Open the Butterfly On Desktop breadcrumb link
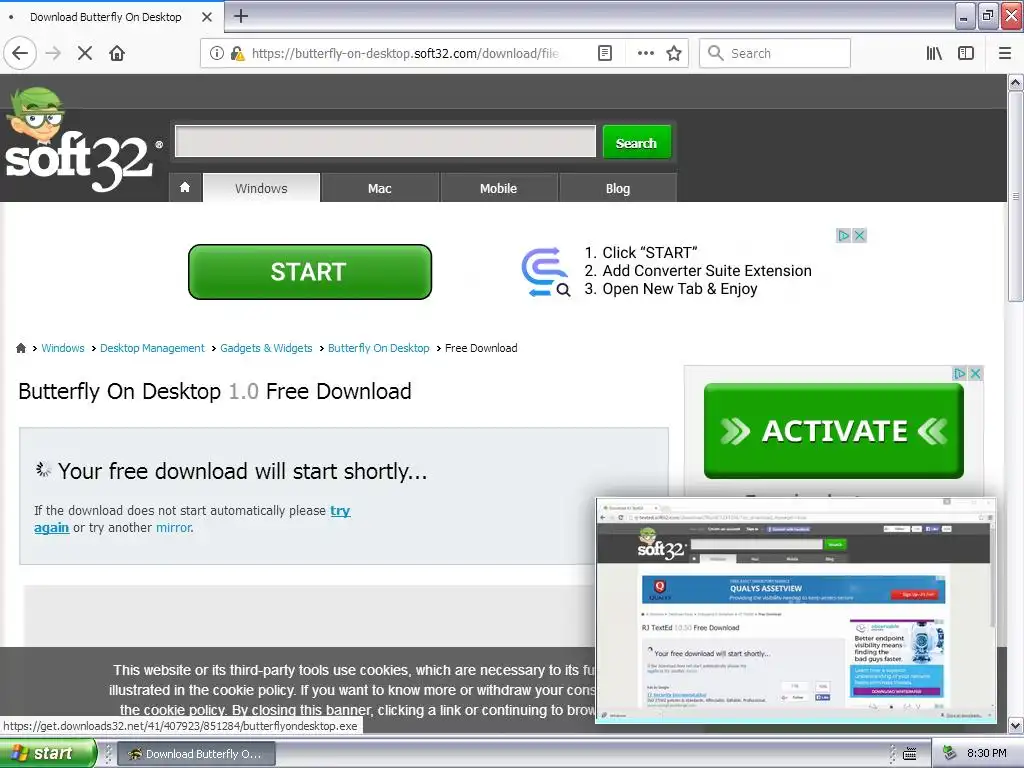 click(x=379, y=348)
